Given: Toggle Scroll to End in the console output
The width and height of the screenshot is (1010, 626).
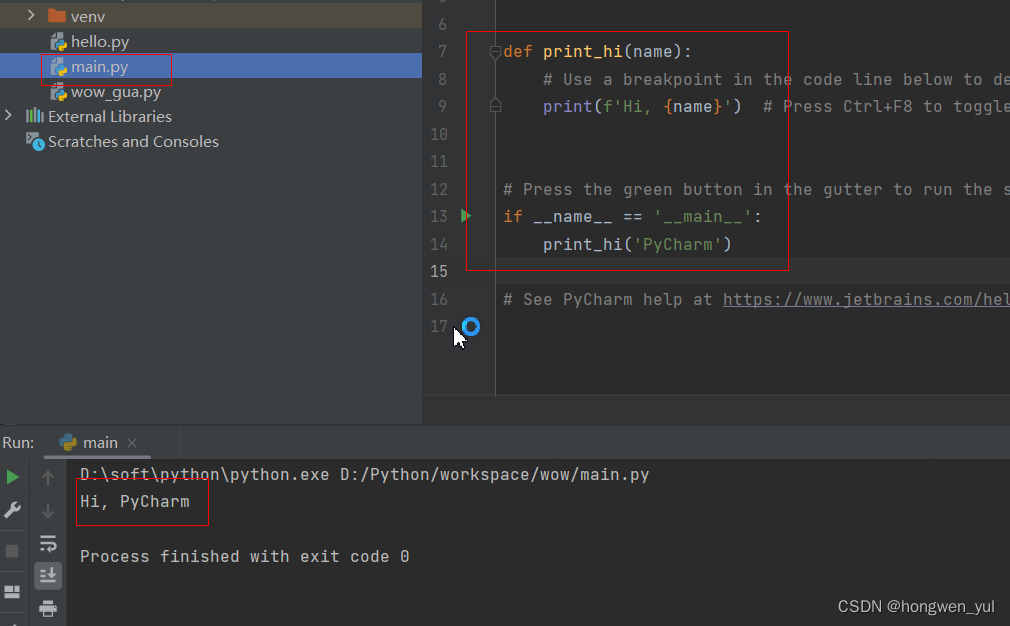Looking at the screenshot, I should pos(48,575).
